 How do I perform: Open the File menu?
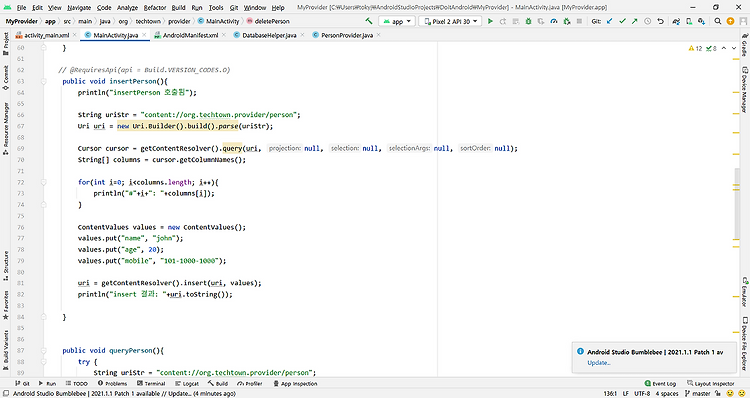[22, 8]
